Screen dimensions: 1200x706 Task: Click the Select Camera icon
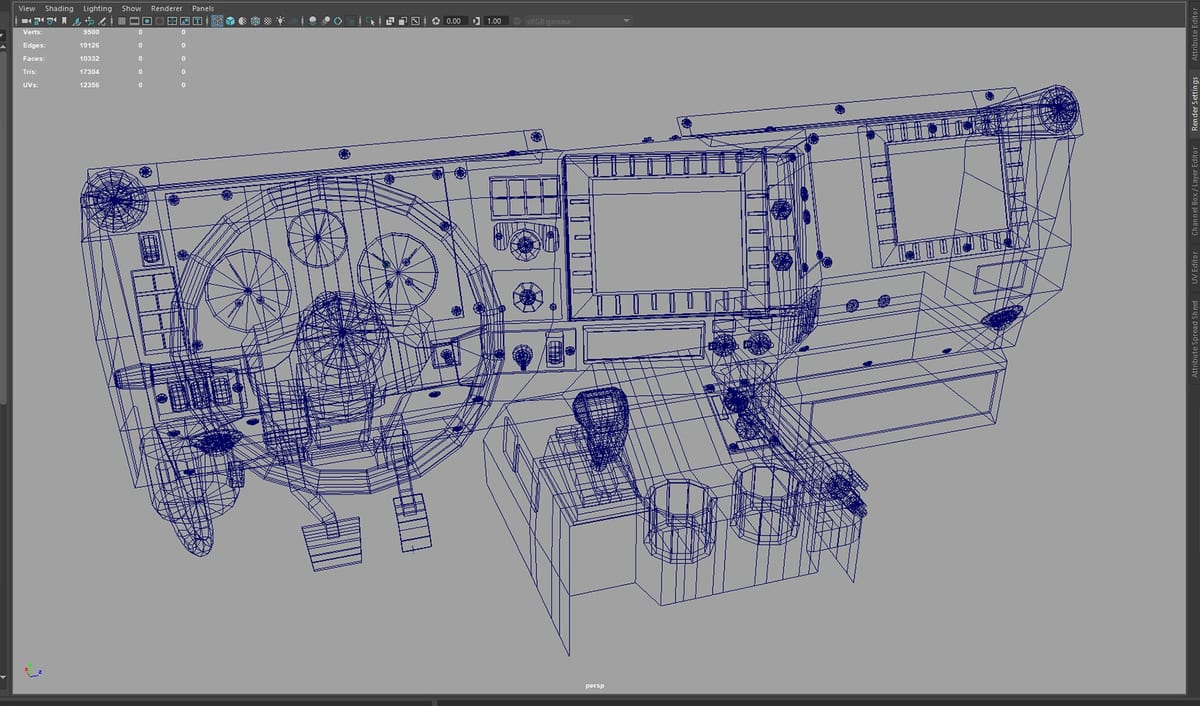coord(26,21)
